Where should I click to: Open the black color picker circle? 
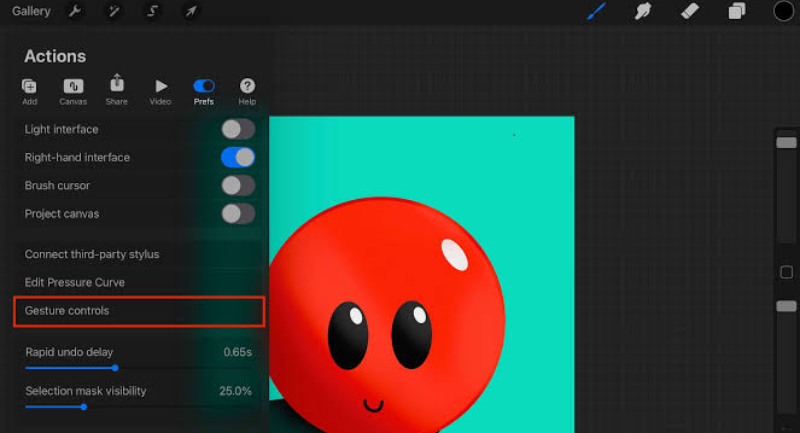[783, 12]
